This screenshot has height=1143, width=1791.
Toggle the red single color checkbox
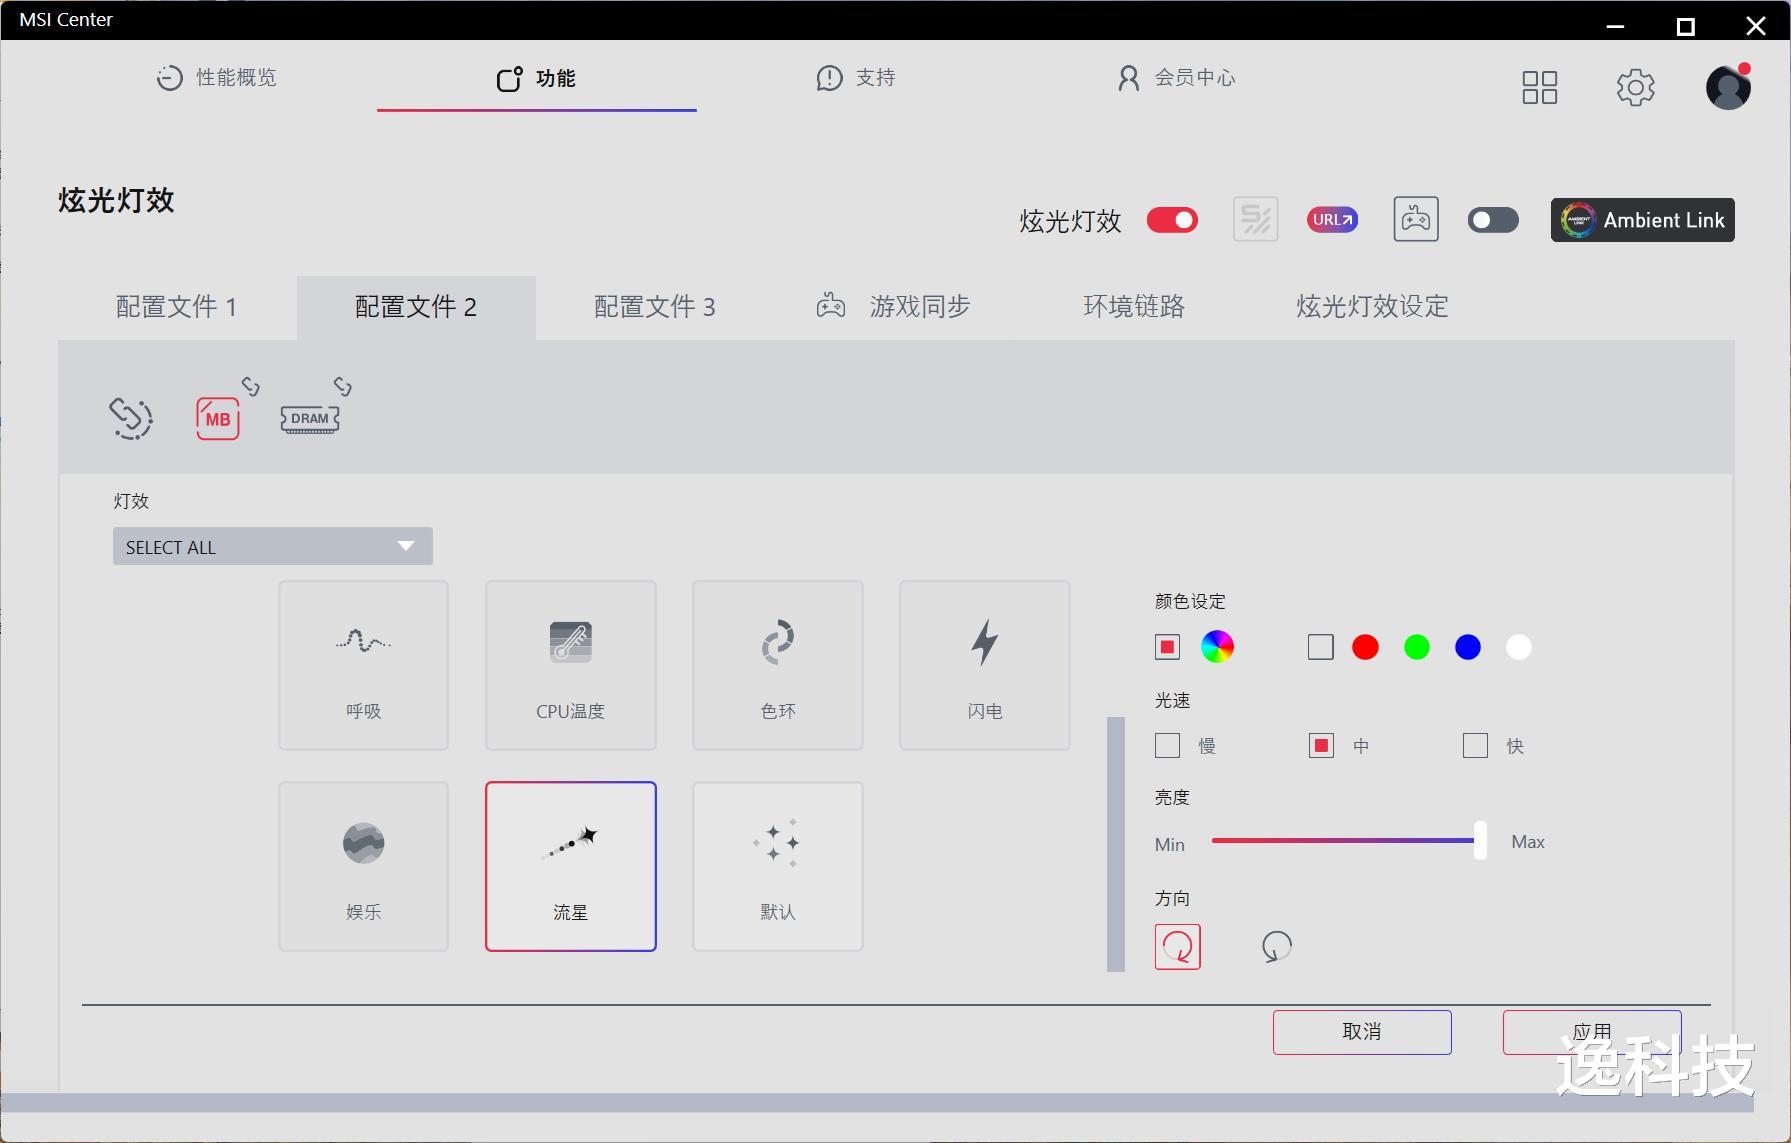click(x=1167, y=647)
